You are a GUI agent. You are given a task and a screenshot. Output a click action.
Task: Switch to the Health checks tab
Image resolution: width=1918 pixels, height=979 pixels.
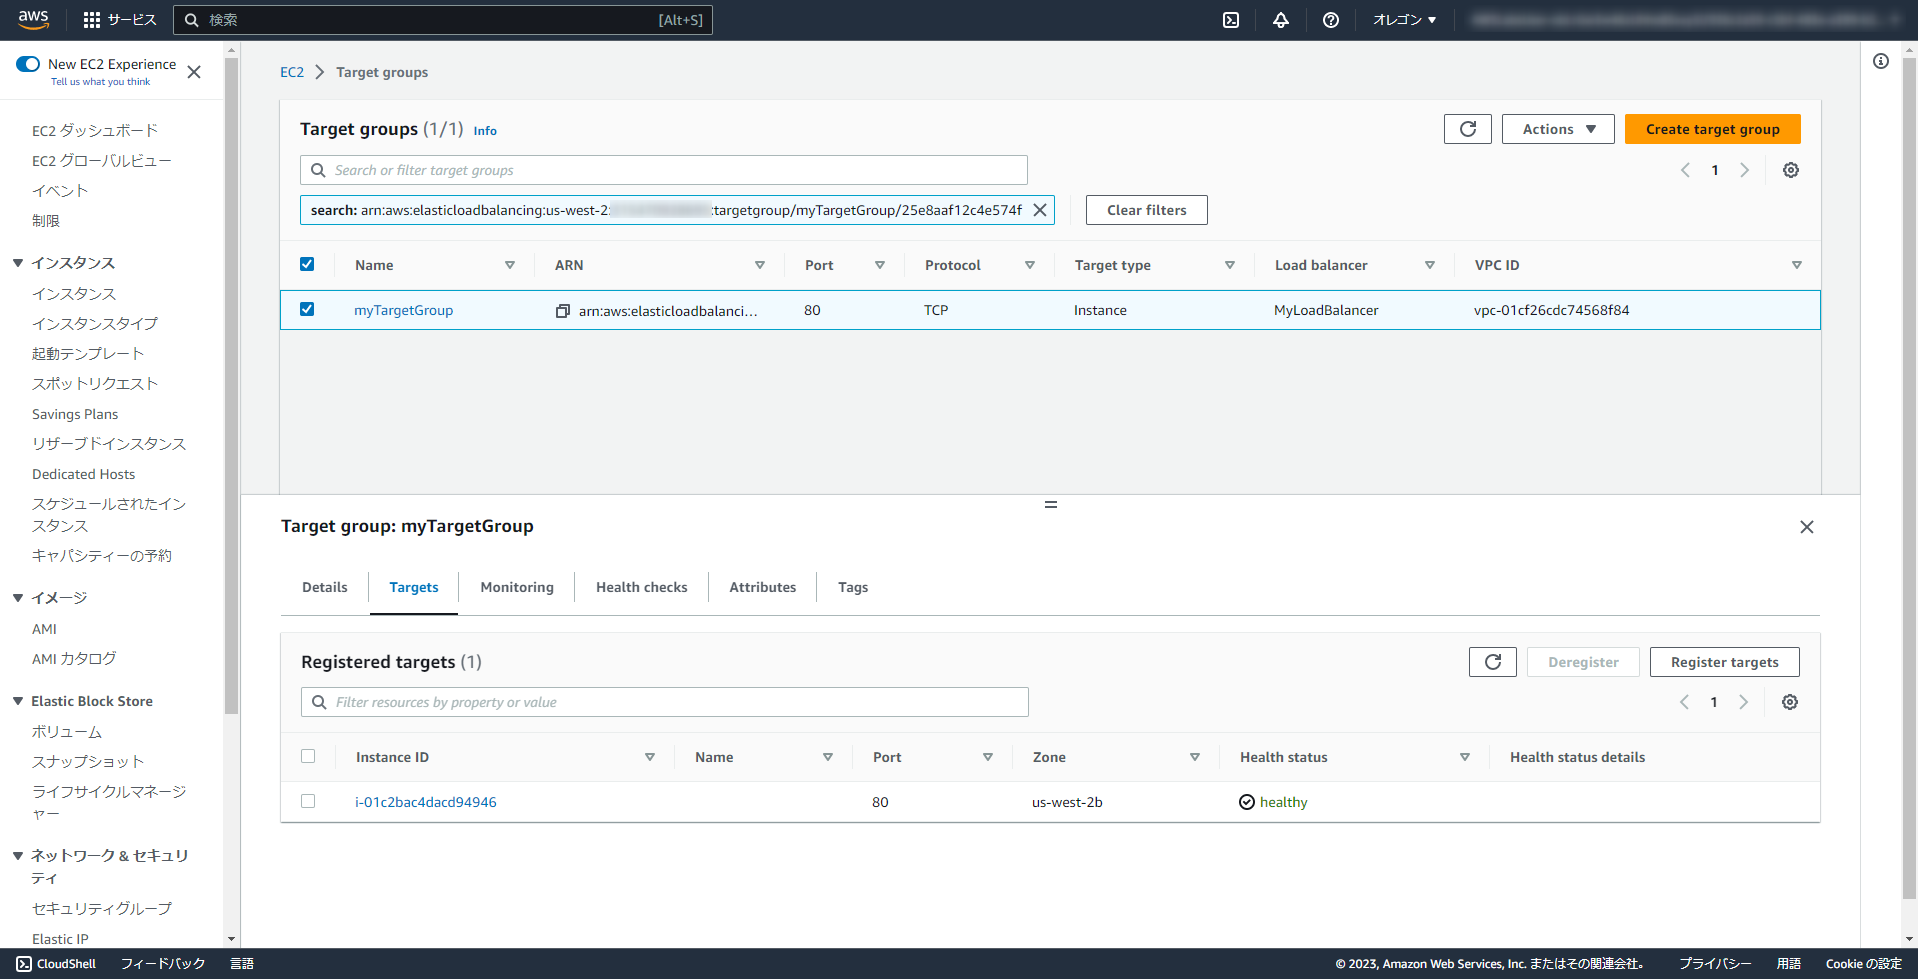click(641, 587)
